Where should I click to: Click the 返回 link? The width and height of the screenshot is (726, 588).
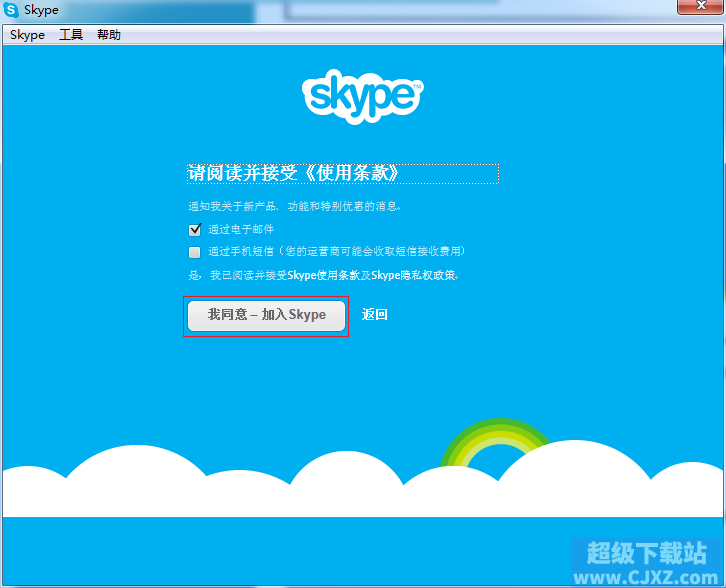[375, 314]
